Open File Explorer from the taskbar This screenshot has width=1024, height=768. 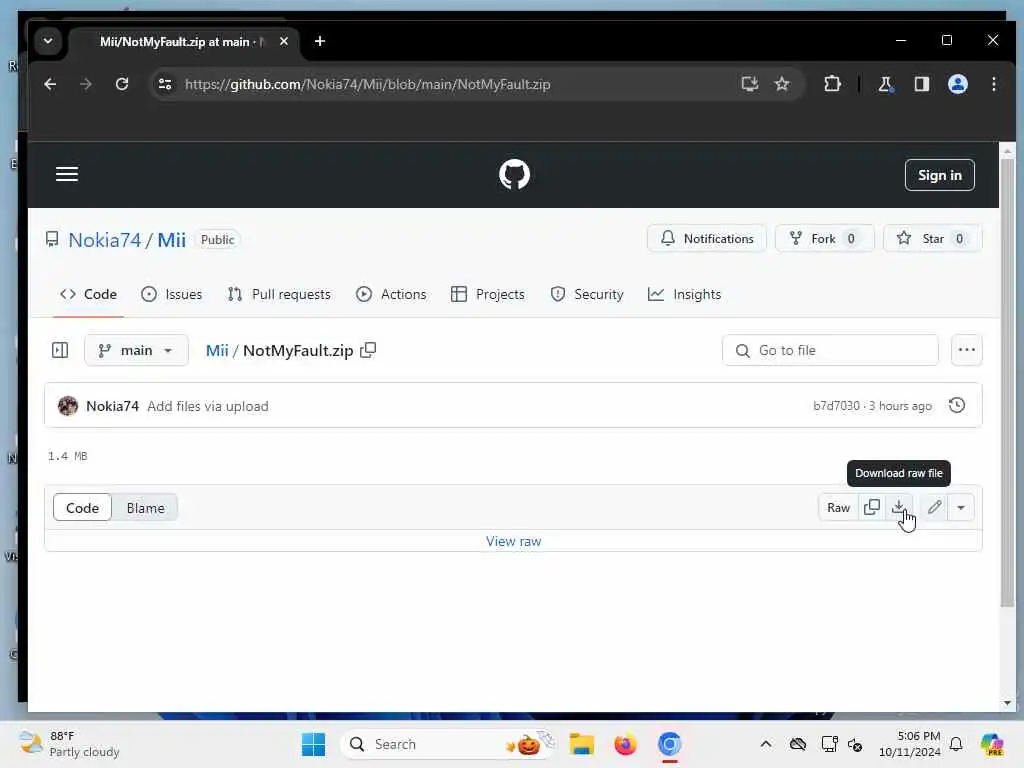[581, 744]
